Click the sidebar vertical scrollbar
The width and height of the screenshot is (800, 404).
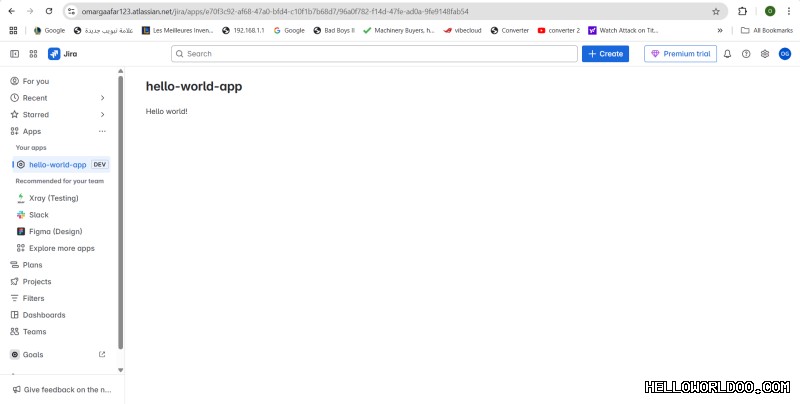click(x=120, y=212)
